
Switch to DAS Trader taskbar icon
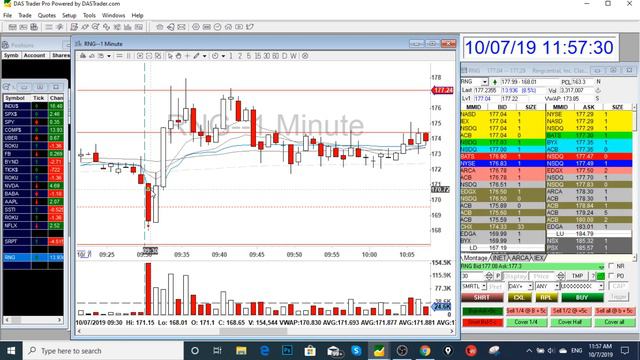tap(379, 351)
